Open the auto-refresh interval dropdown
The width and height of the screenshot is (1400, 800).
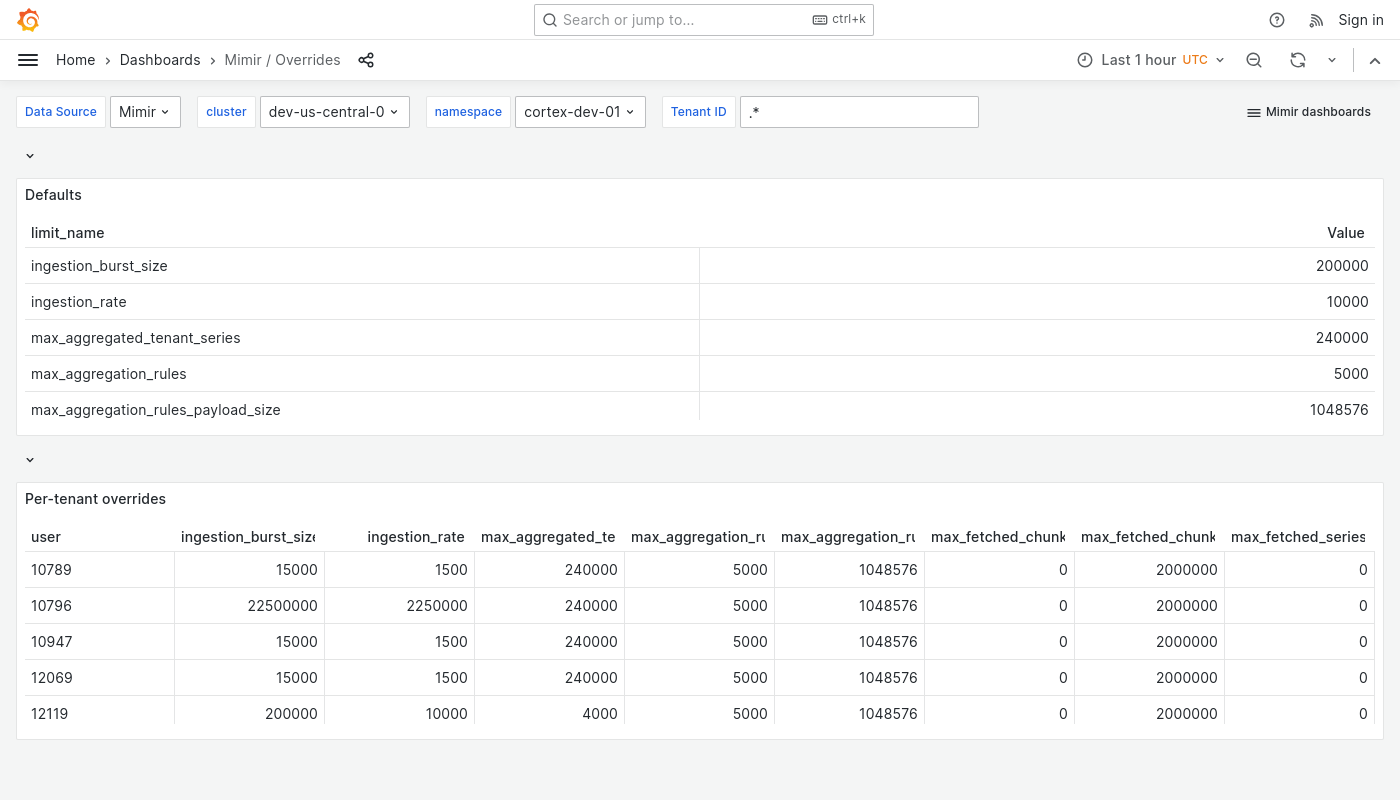point(1332,60)
